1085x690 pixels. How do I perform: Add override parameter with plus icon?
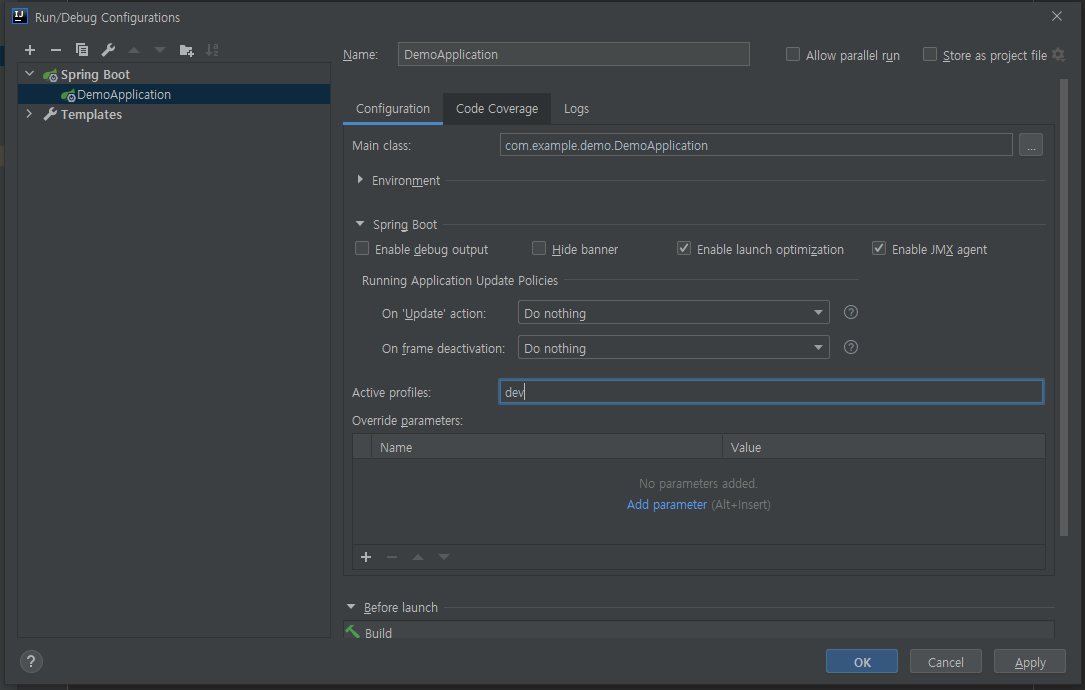(366, 556)
